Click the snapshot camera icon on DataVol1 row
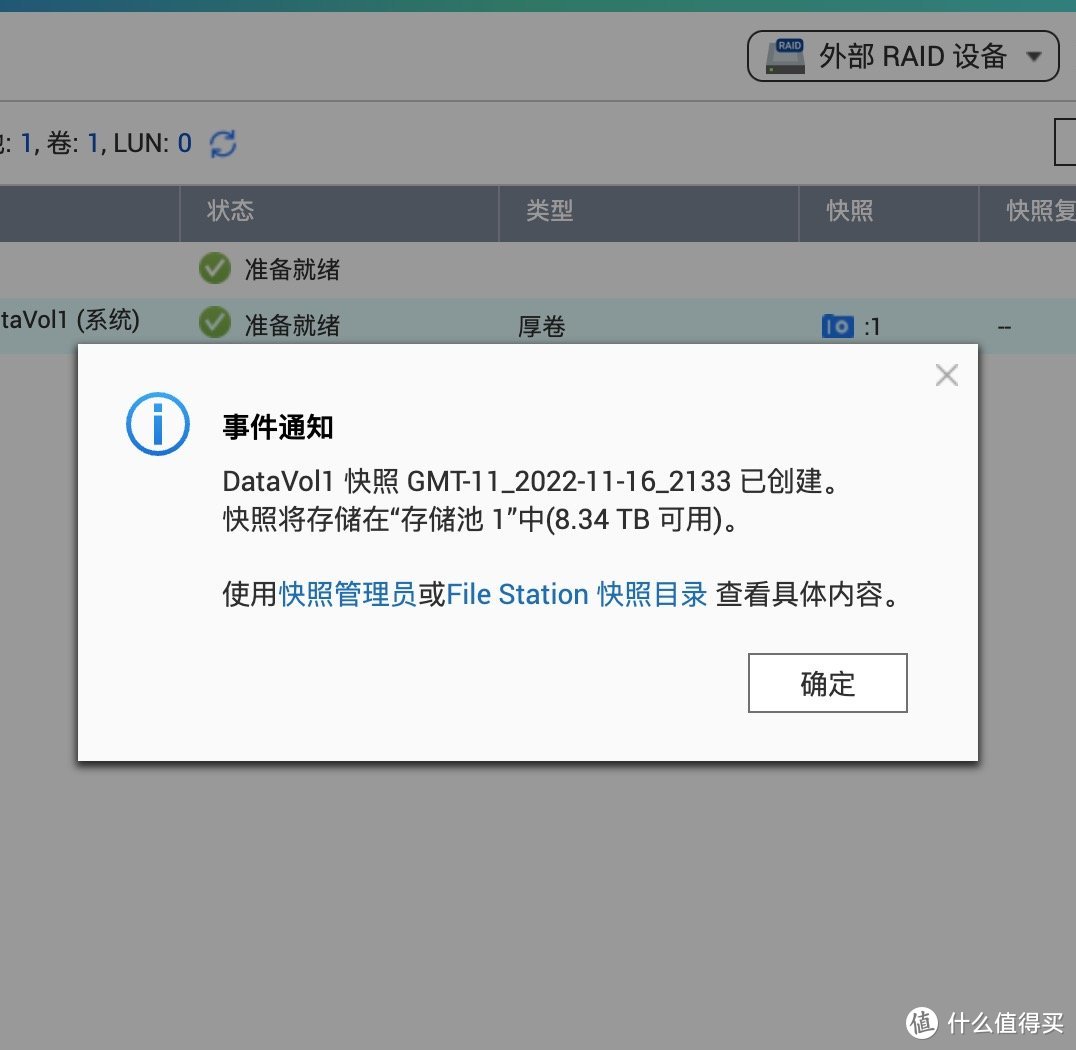Image resolution: width=1076 pixels, height=1050 pixels. click(x=838, y=325)
